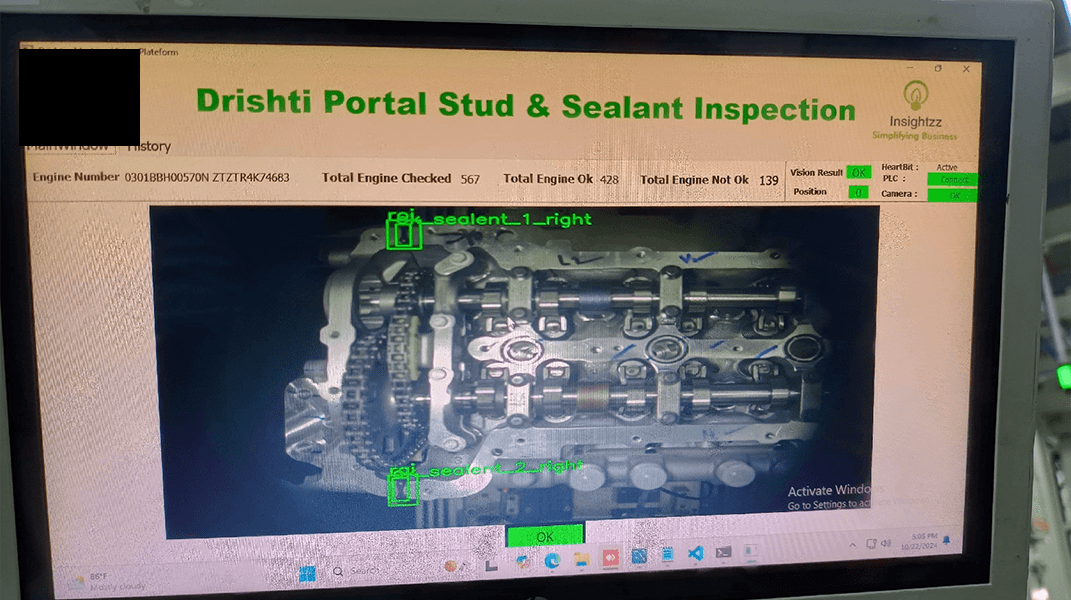The height and width of the screenshot is (600, 1071).
Task: Open the notification bell icon
Action: pyautogui.click(x=946, y=540)
